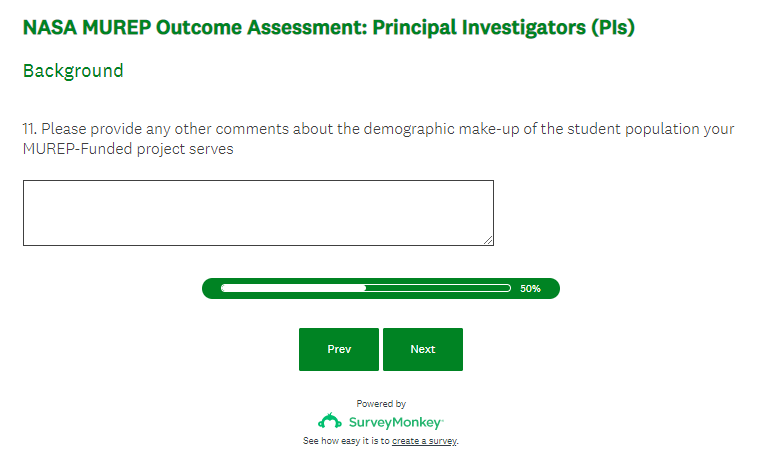
Task: Click the filled part of the progress bar
Action: [293, 288]
